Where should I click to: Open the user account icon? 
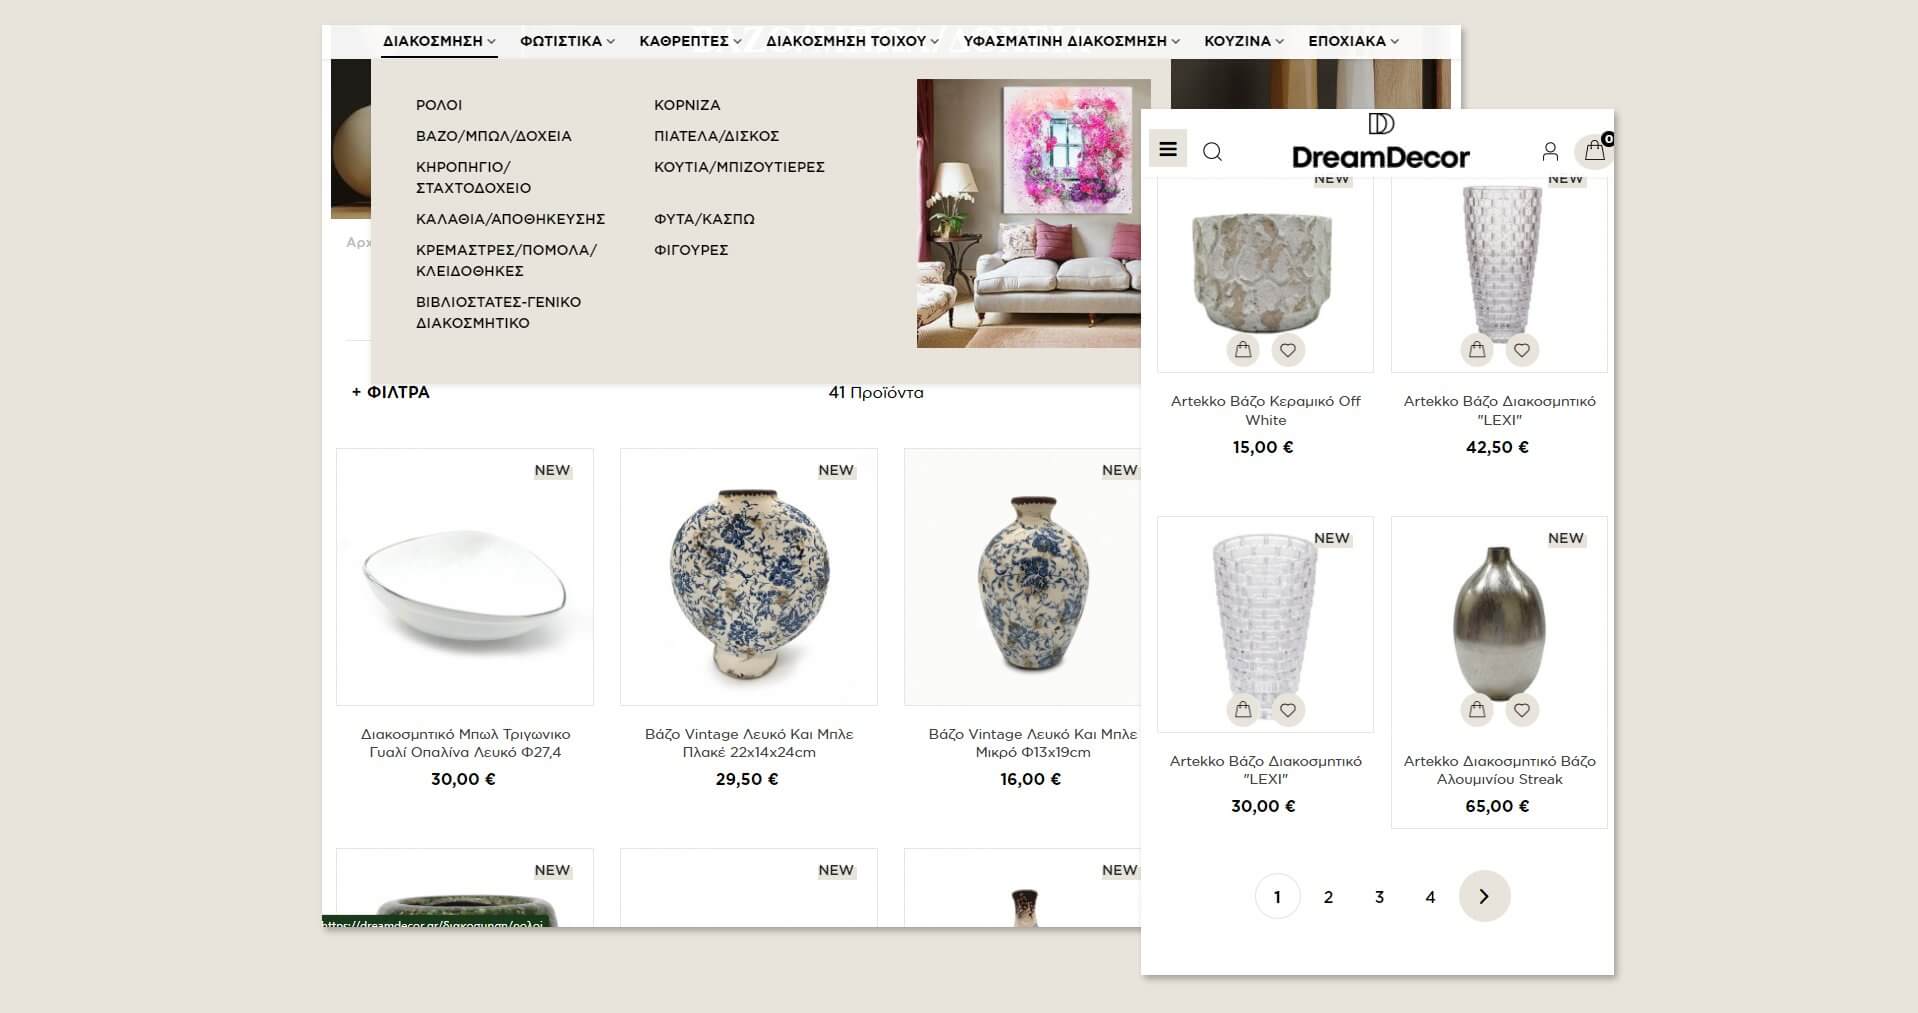tap(1549, 152)
